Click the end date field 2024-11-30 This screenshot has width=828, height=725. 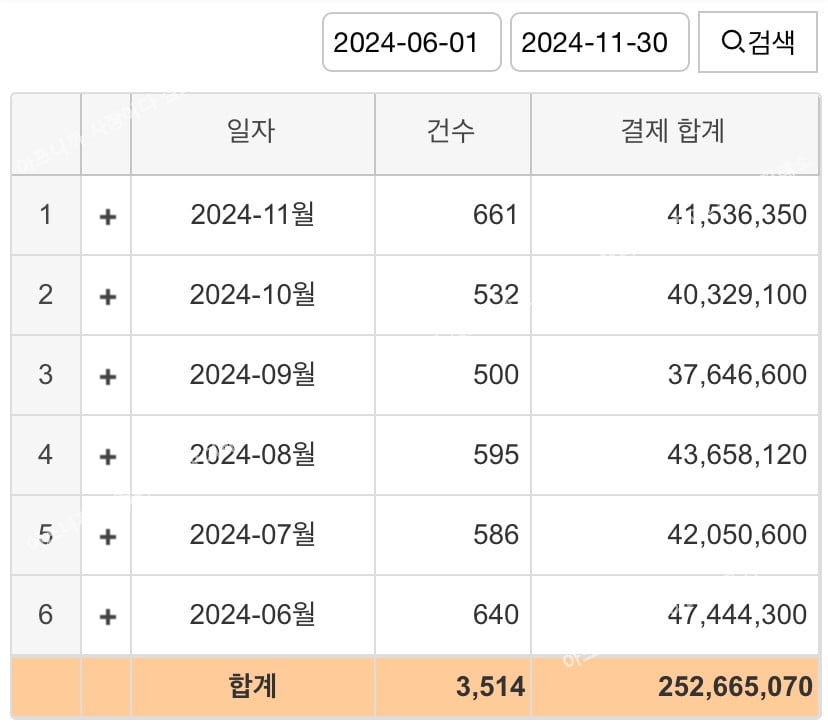click(x=599, y=42)
